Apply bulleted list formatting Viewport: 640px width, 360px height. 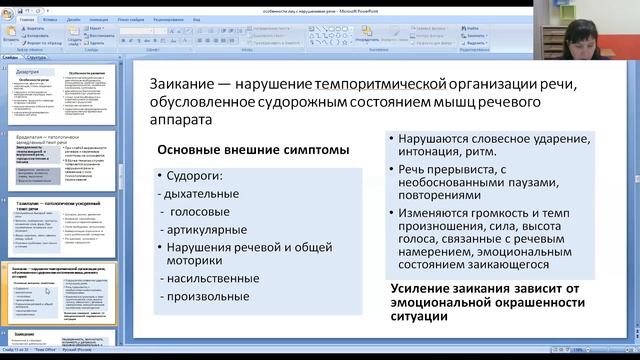(201, 31)
